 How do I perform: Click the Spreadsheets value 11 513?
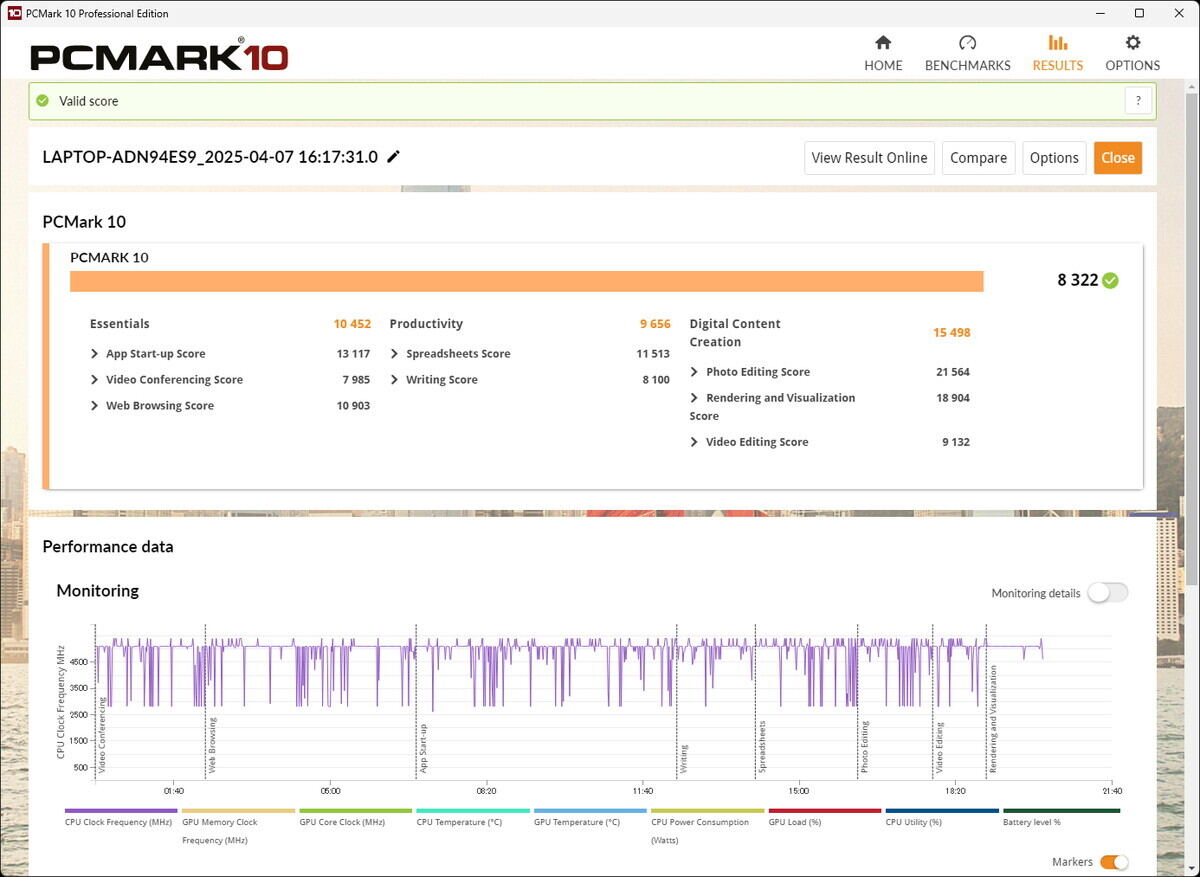[653, 354]
